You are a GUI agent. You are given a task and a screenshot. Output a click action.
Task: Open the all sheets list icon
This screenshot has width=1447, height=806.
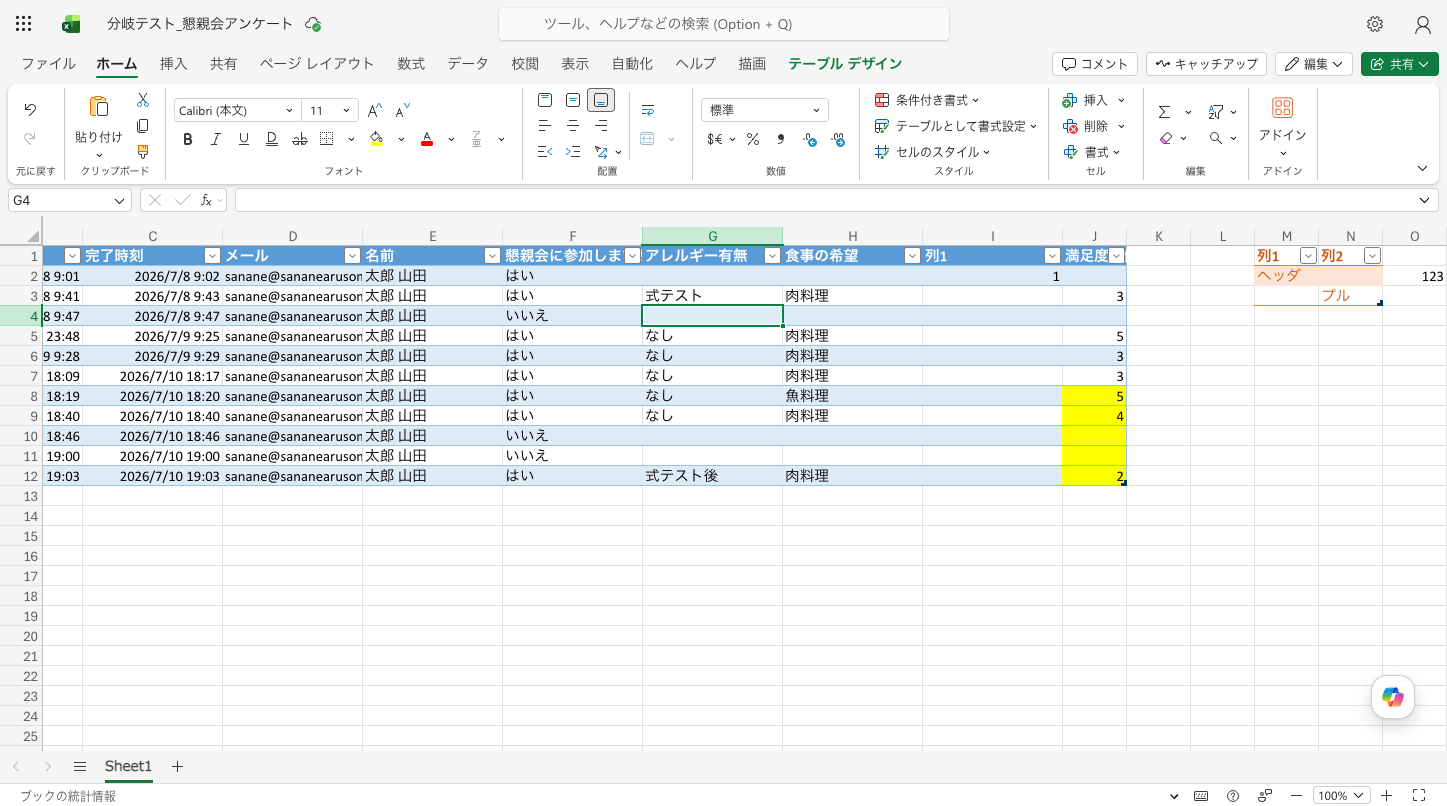click(80, 766)
